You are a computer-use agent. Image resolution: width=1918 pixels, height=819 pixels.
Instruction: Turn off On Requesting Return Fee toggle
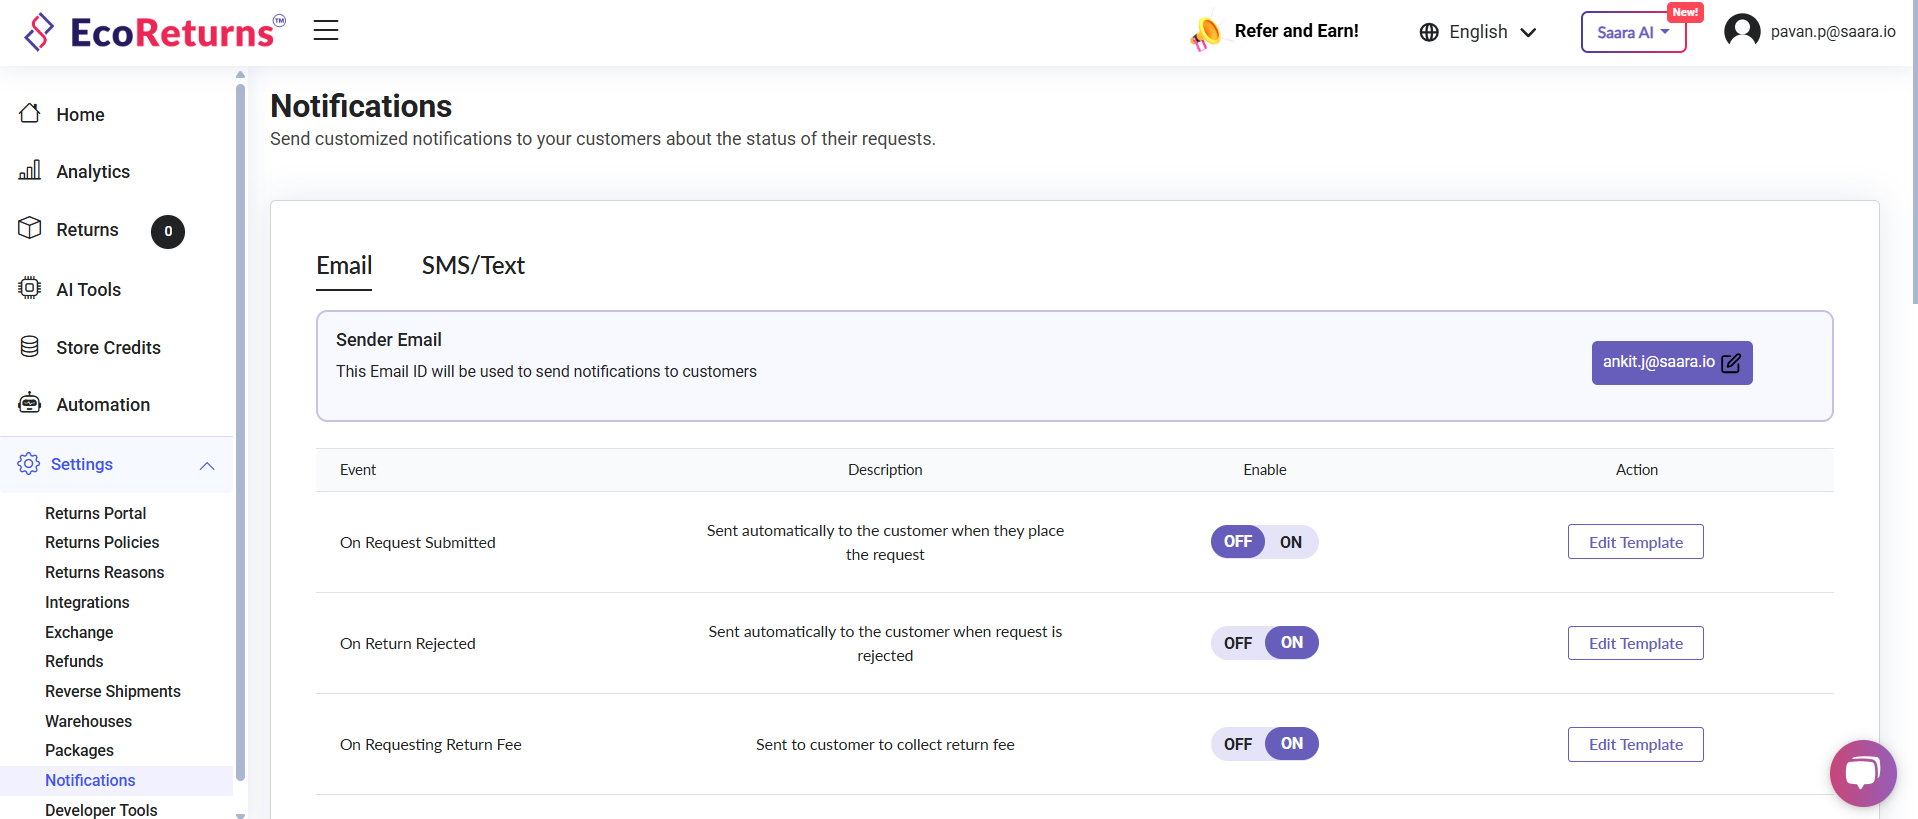coord(1238,744)
